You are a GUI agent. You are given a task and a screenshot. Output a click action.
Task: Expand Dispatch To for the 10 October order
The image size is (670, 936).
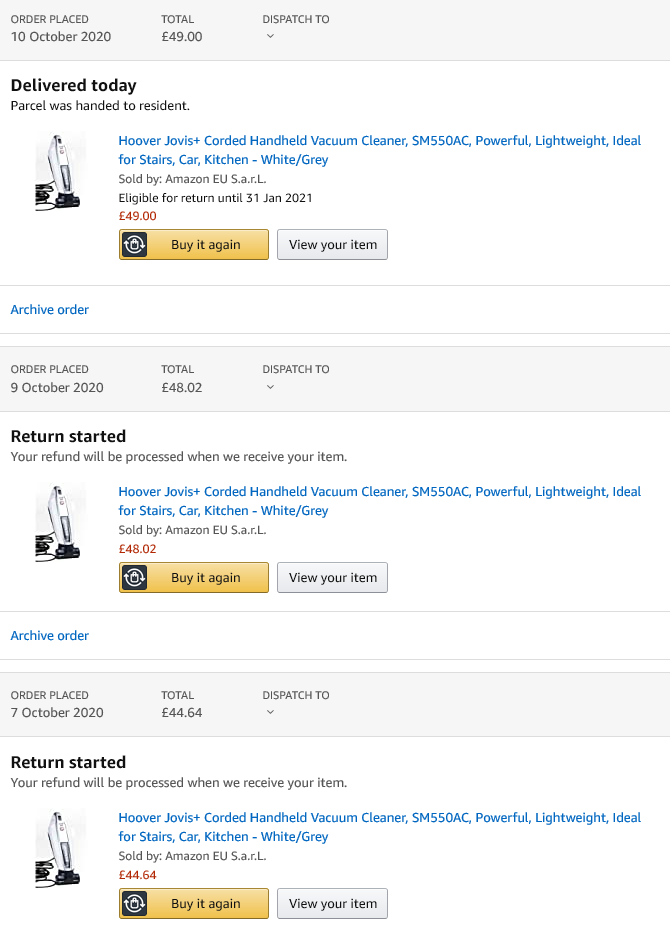[x=271, y=36]
